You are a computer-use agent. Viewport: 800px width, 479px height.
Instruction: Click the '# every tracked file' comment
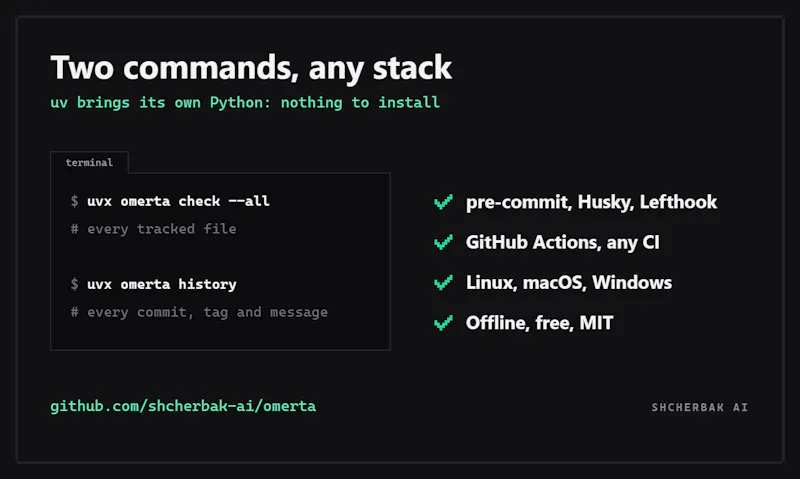coord(154,229)
